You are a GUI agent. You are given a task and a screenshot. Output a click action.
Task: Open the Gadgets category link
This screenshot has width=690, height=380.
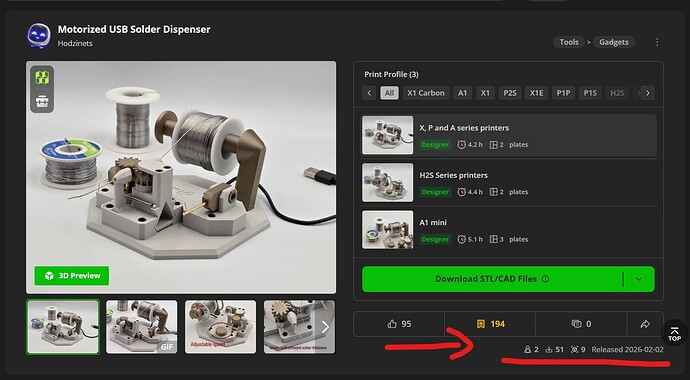point(613,42)
